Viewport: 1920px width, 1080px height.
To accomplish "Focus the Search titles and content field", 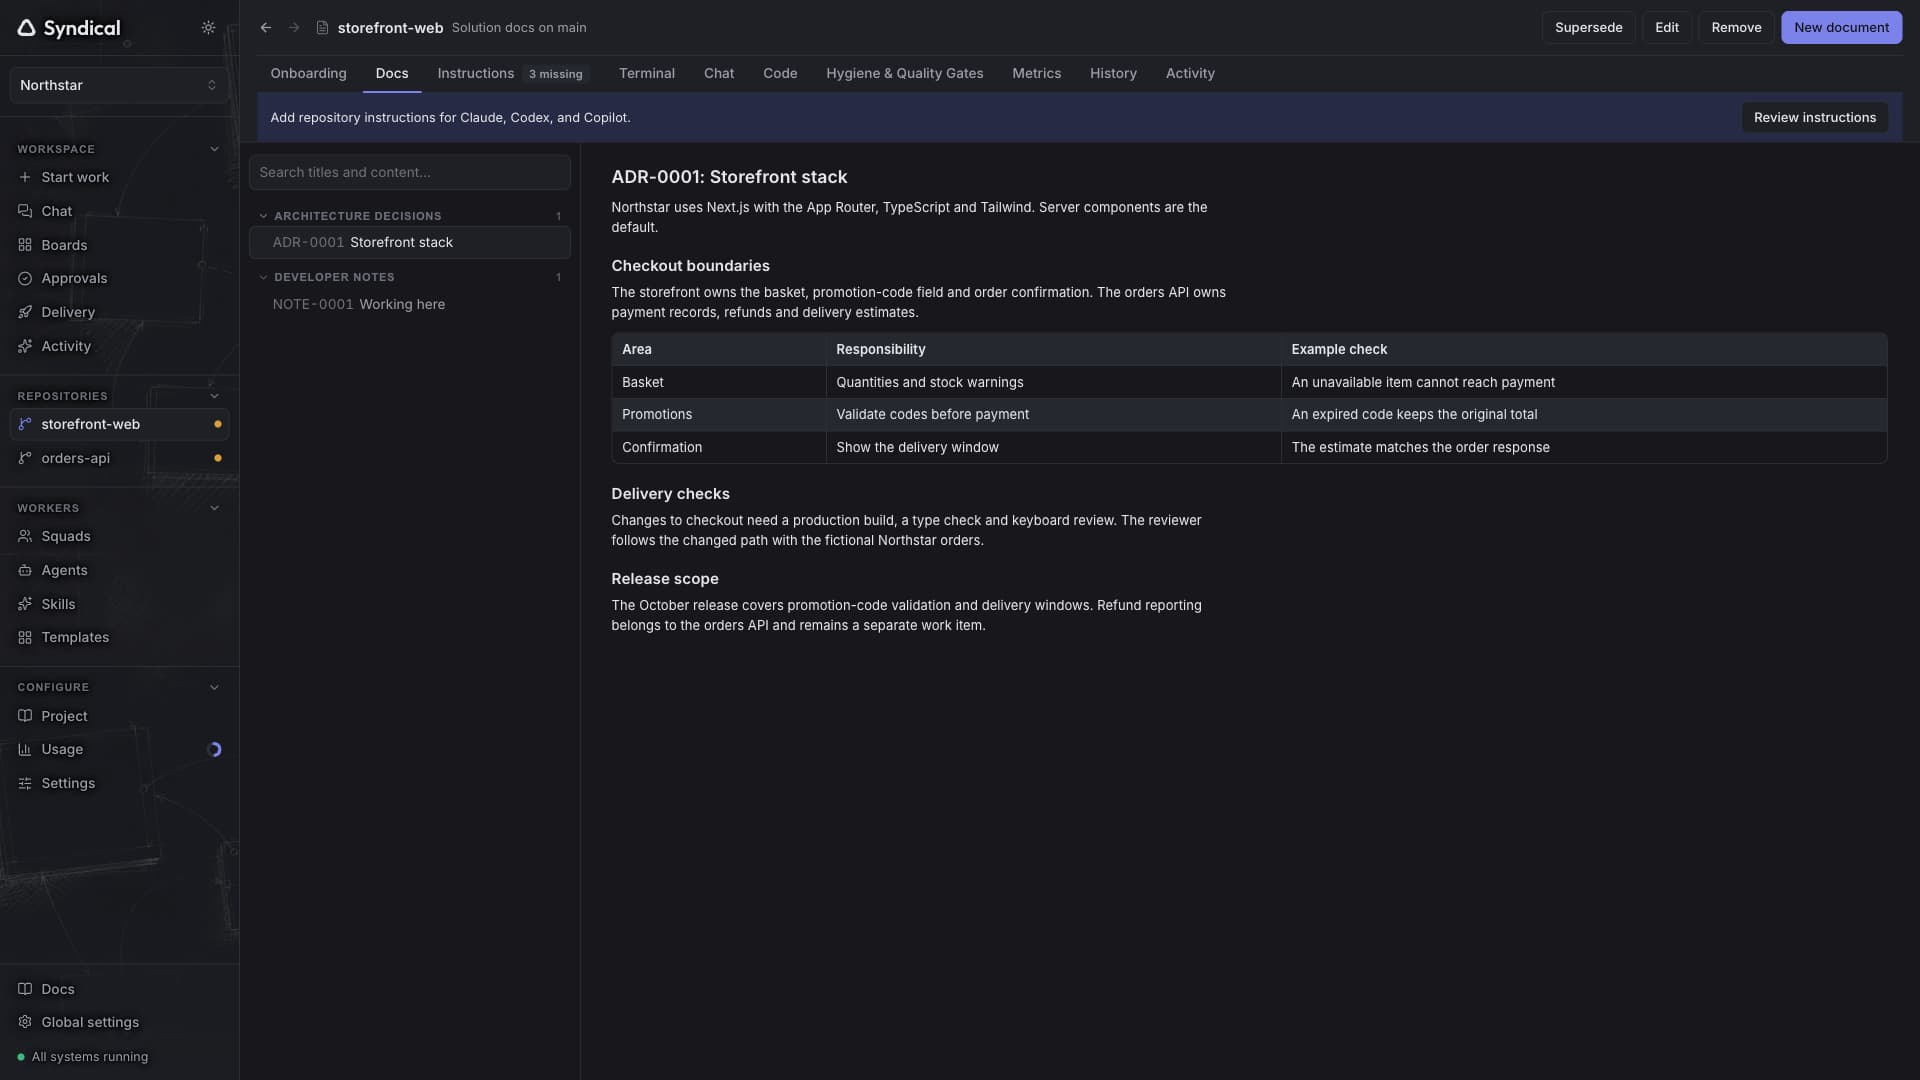I will click(x=410, y=173).
